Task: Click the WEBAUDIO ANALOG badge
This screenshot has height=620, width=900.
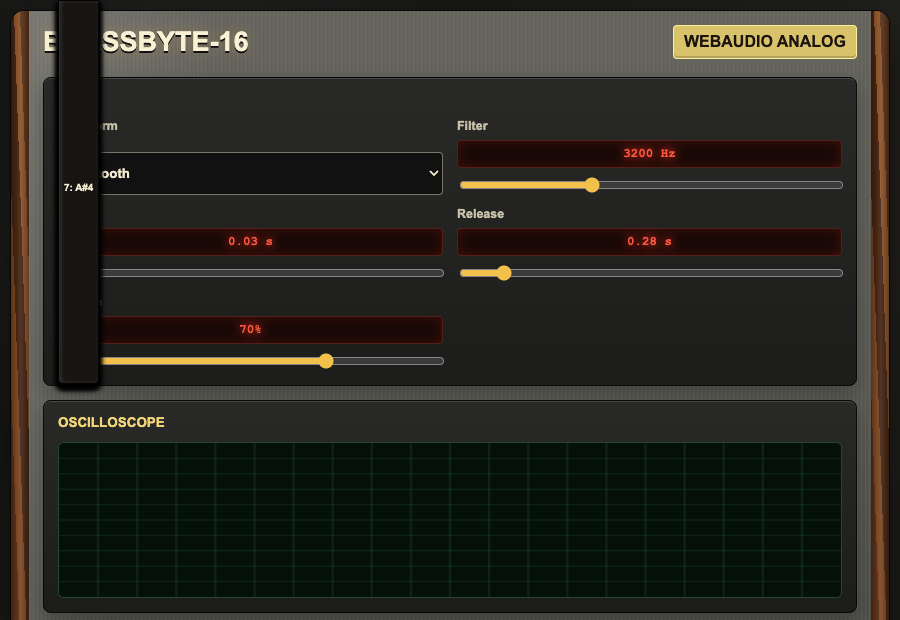Action: 765,42
